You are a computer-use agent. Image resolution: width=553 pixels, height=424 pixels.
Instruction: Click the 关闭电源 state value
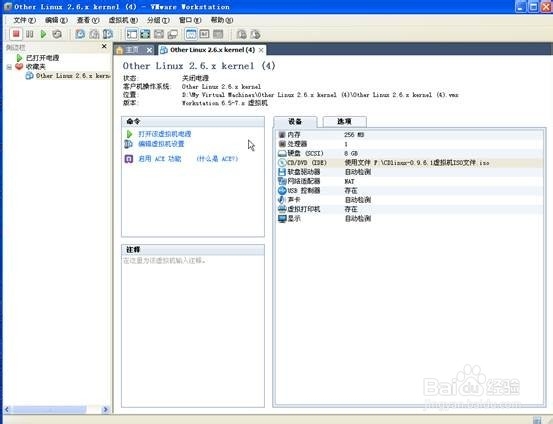tap(195, 78)
